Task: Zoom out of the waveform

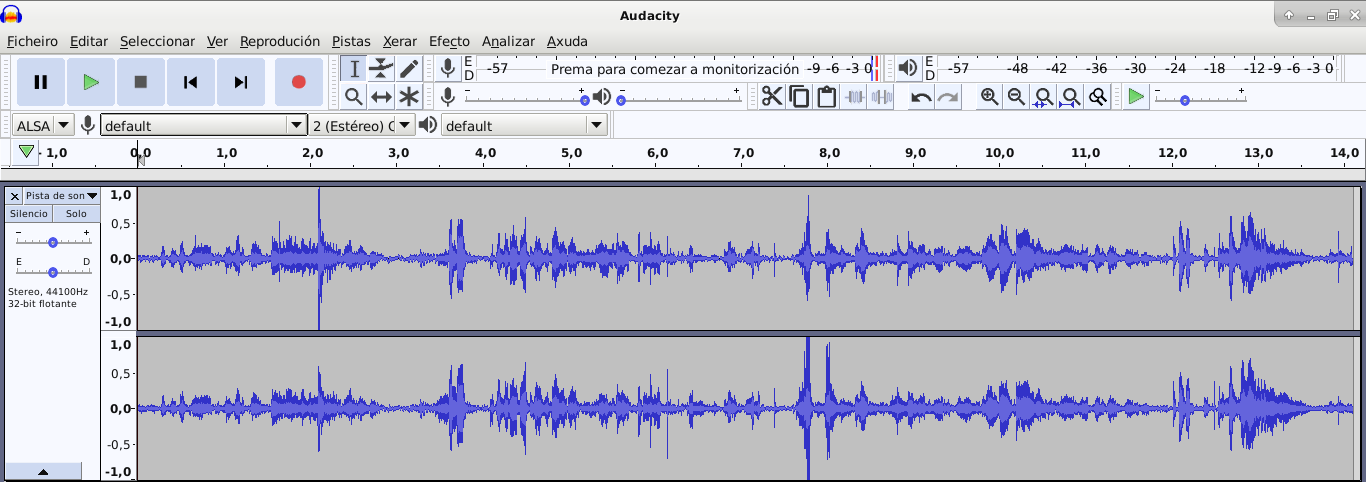Action: pos(1016,96)
